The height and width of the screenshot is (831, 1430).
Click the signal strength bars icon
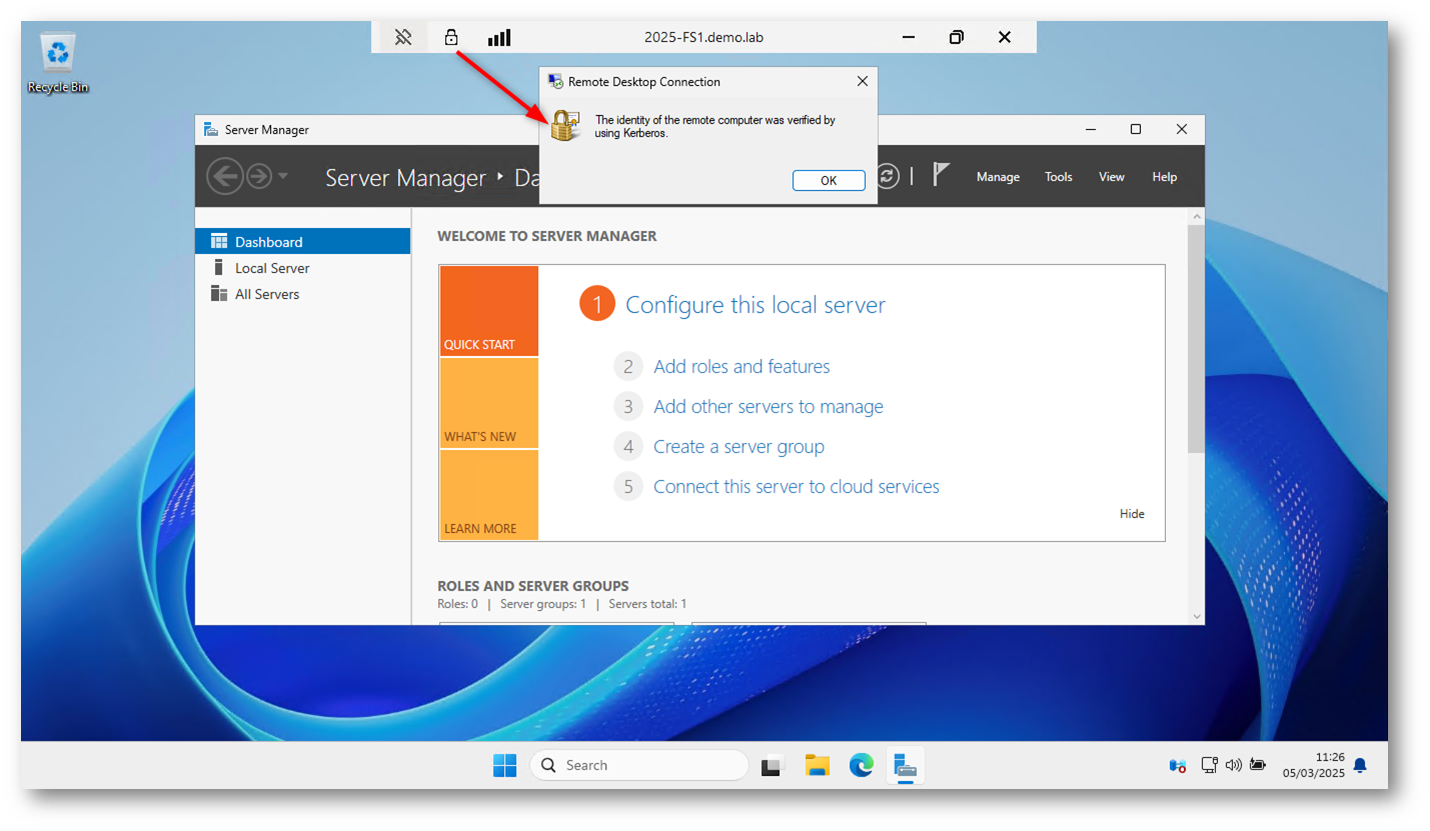click(499, 38)
